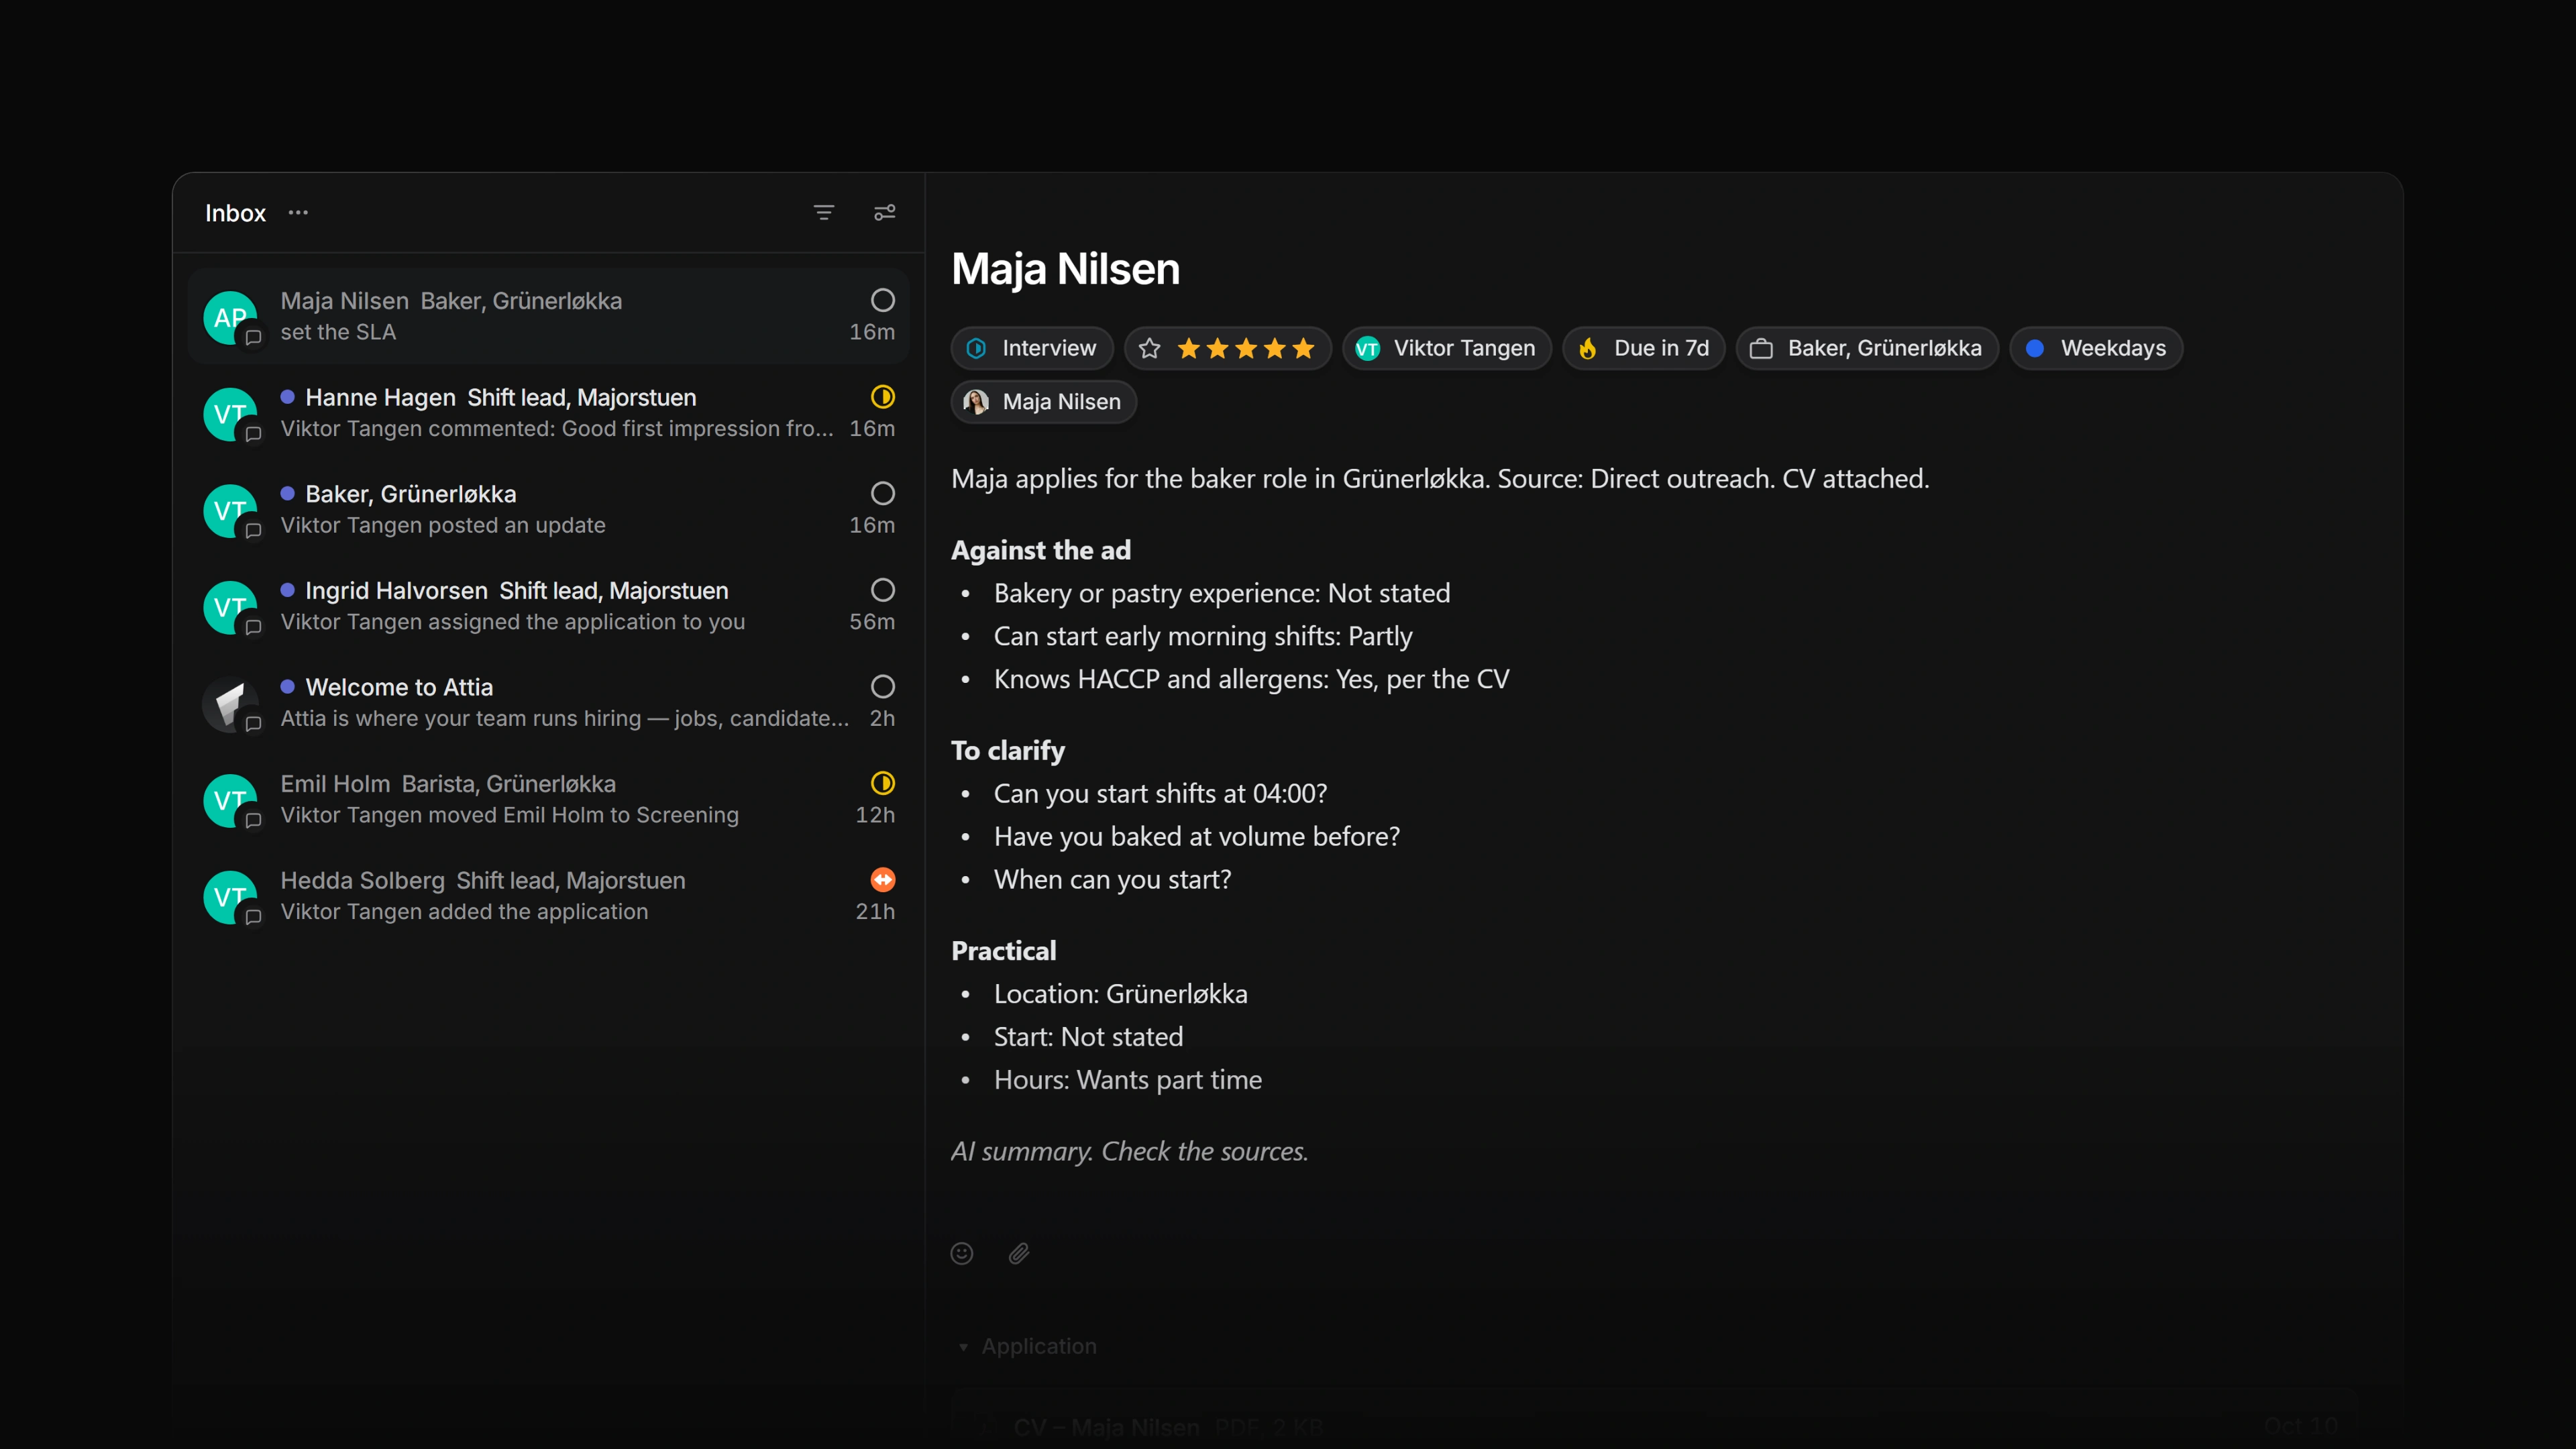Image resolution: width=2576 pixels, height=1449 pixels.
Task: Mark the Welcome to Attia notification done
Action: click(x=882, y=687)
